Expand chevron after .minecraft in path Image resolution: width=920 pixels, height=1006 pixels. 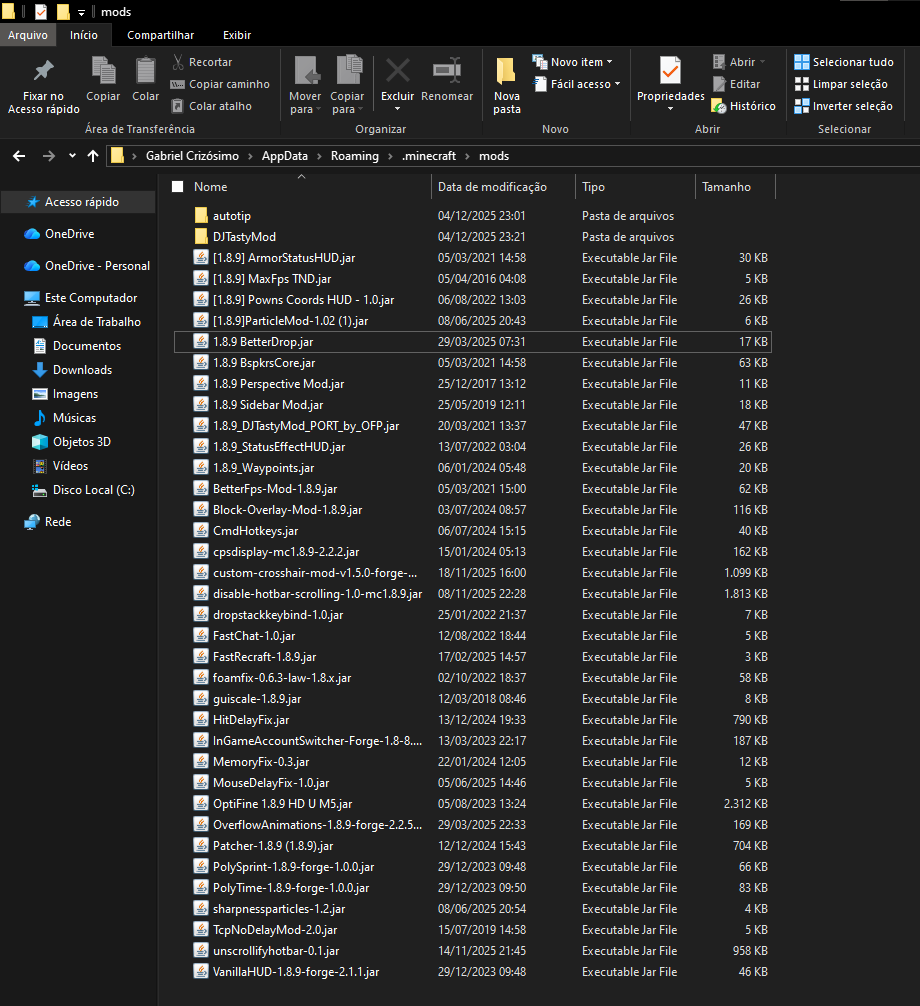point(468,156)
